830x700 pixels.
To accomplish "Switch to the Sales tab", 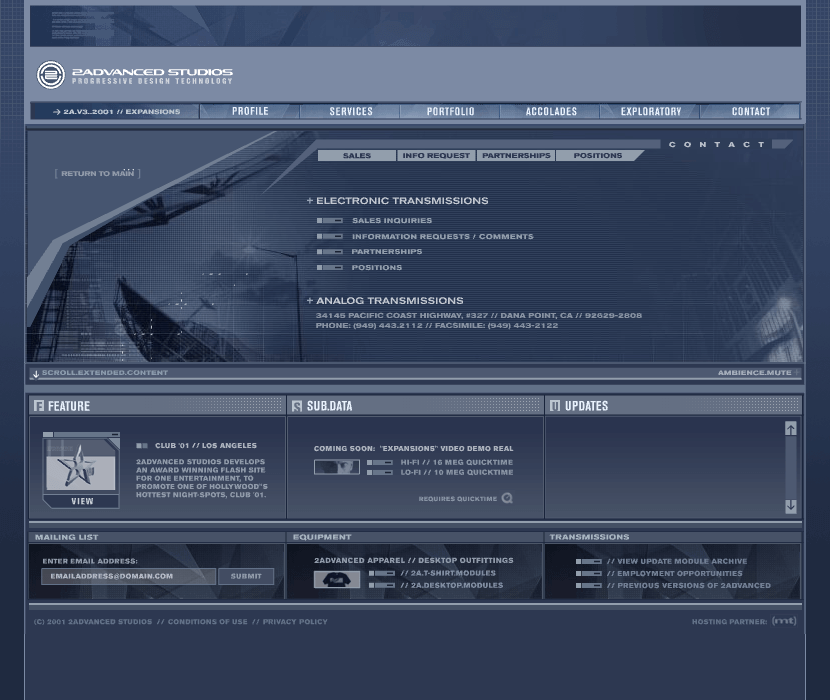I will click(x=357, y=156).
